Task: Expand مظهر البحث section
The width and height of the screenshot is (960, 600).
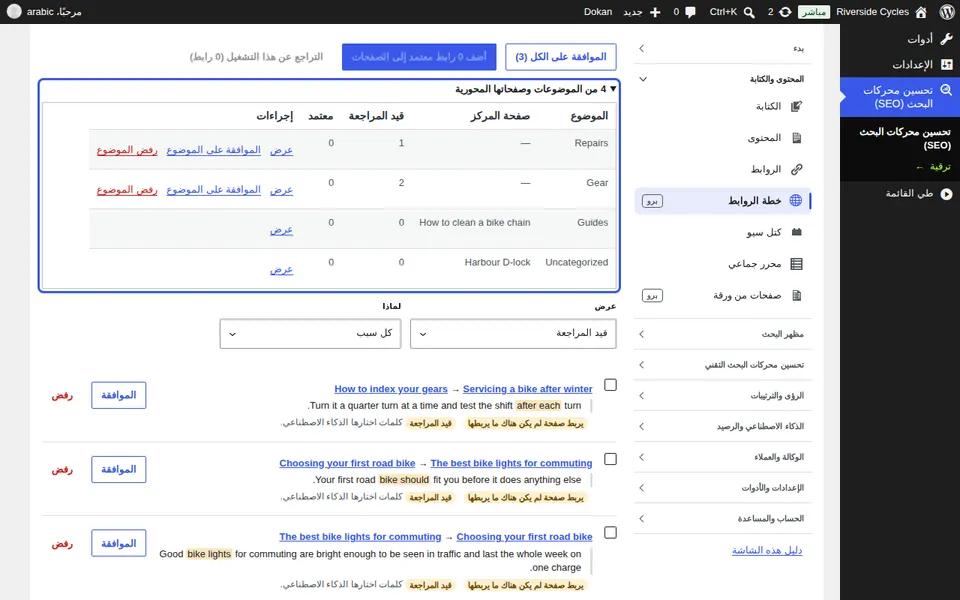Action: click(723, 334)
